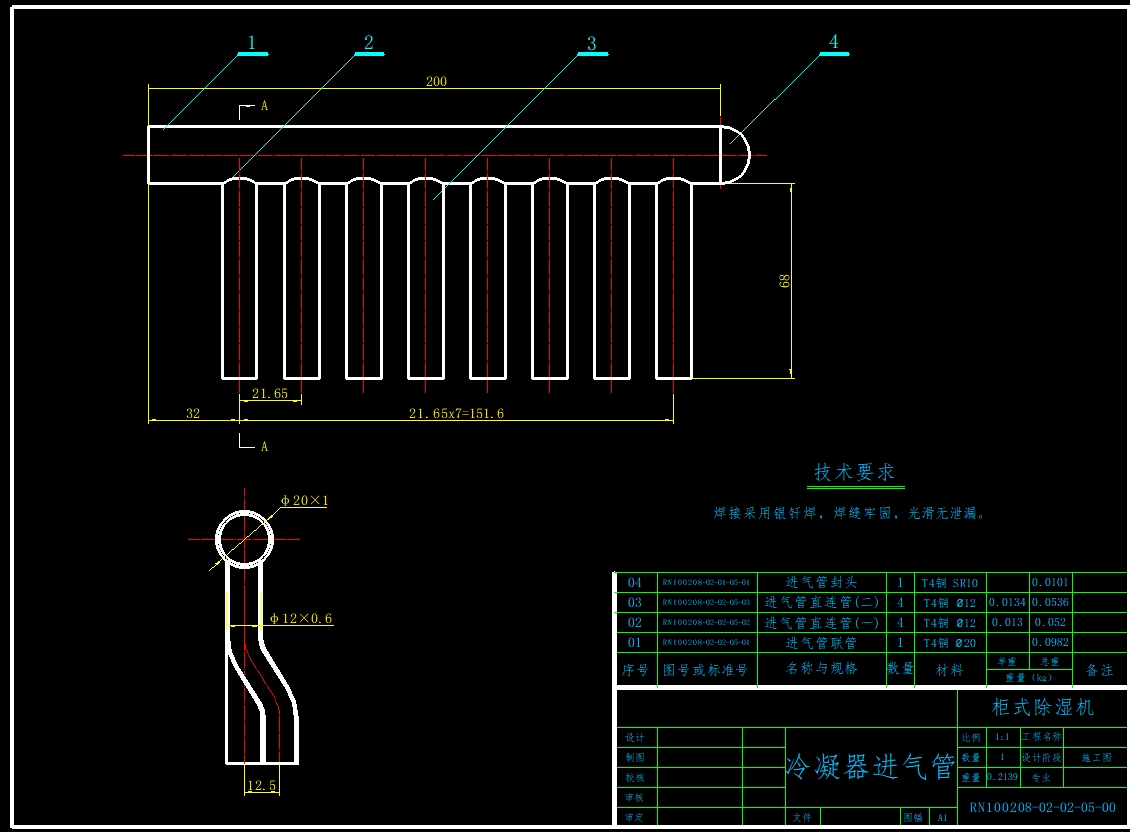
Task: Click the "文件" label
Action: point(801,818)
